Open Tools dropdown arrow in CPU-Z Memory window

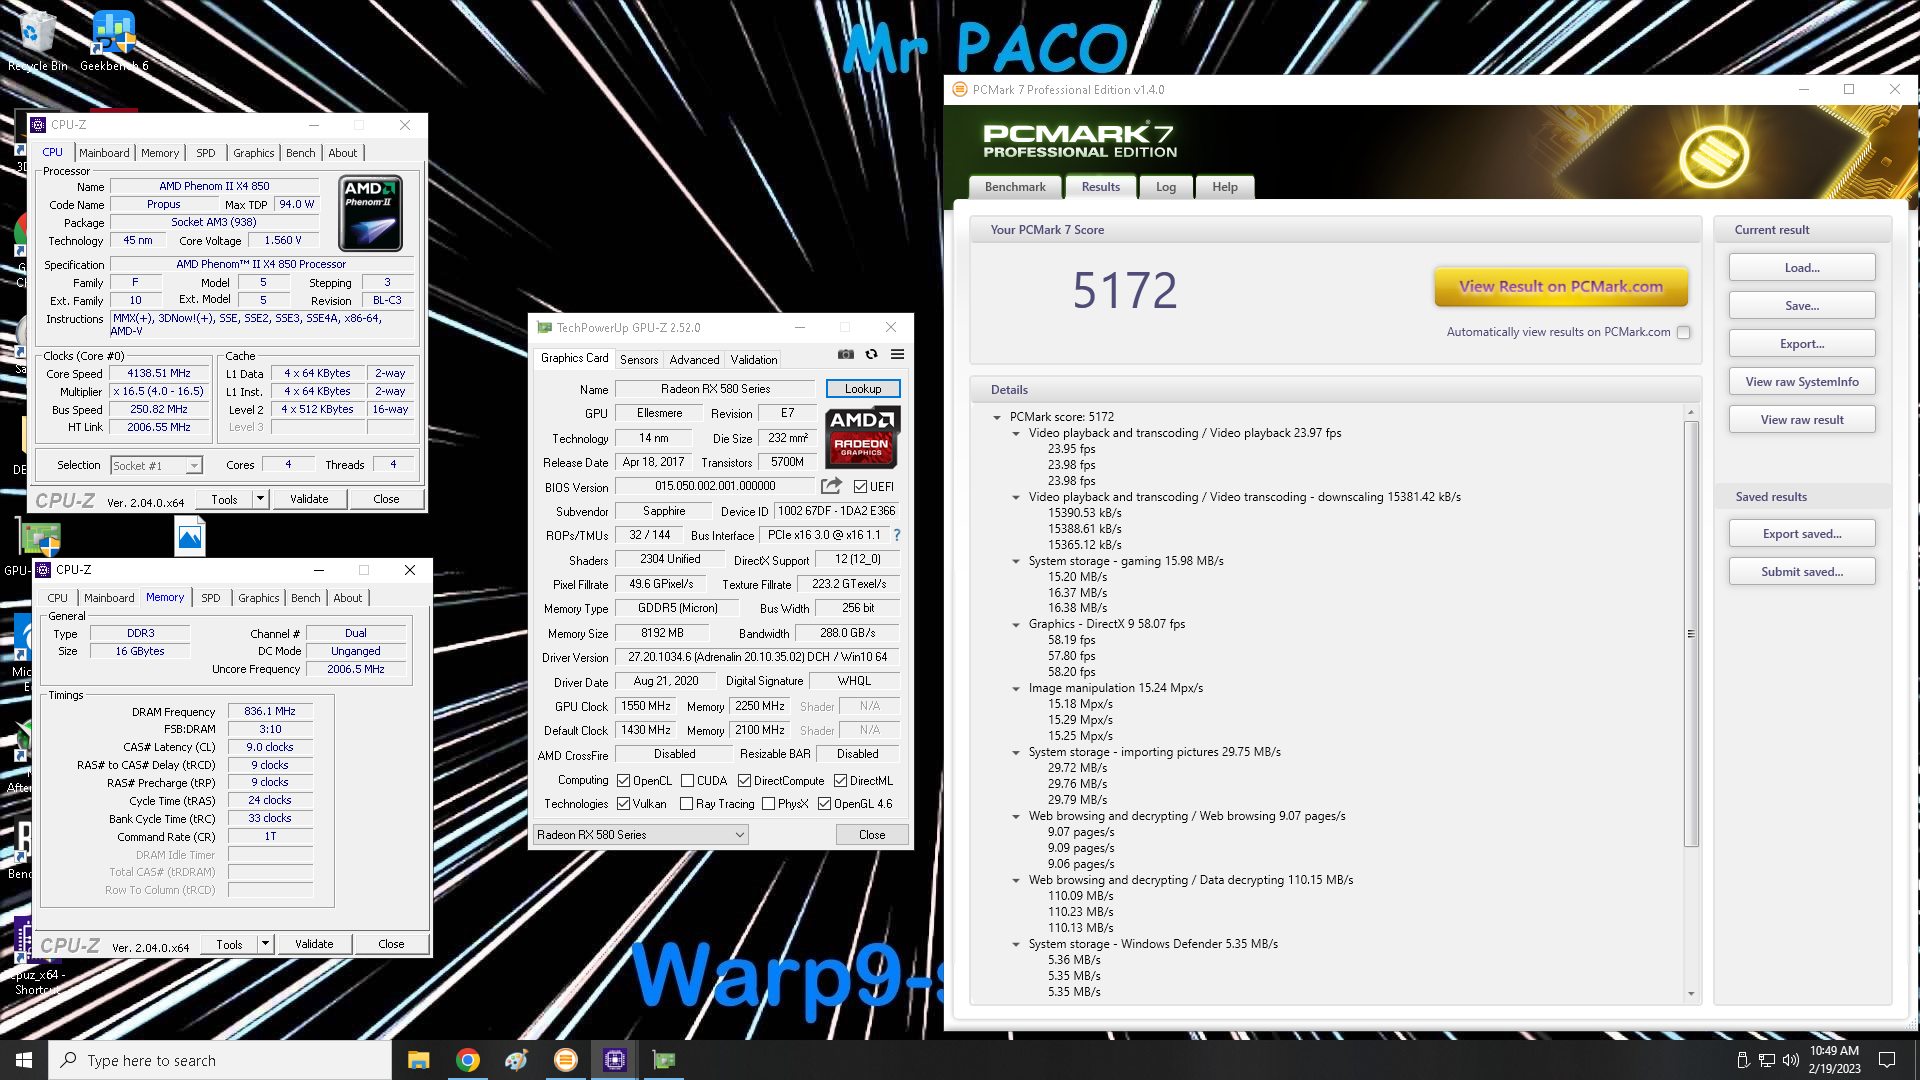pos(265,943)
